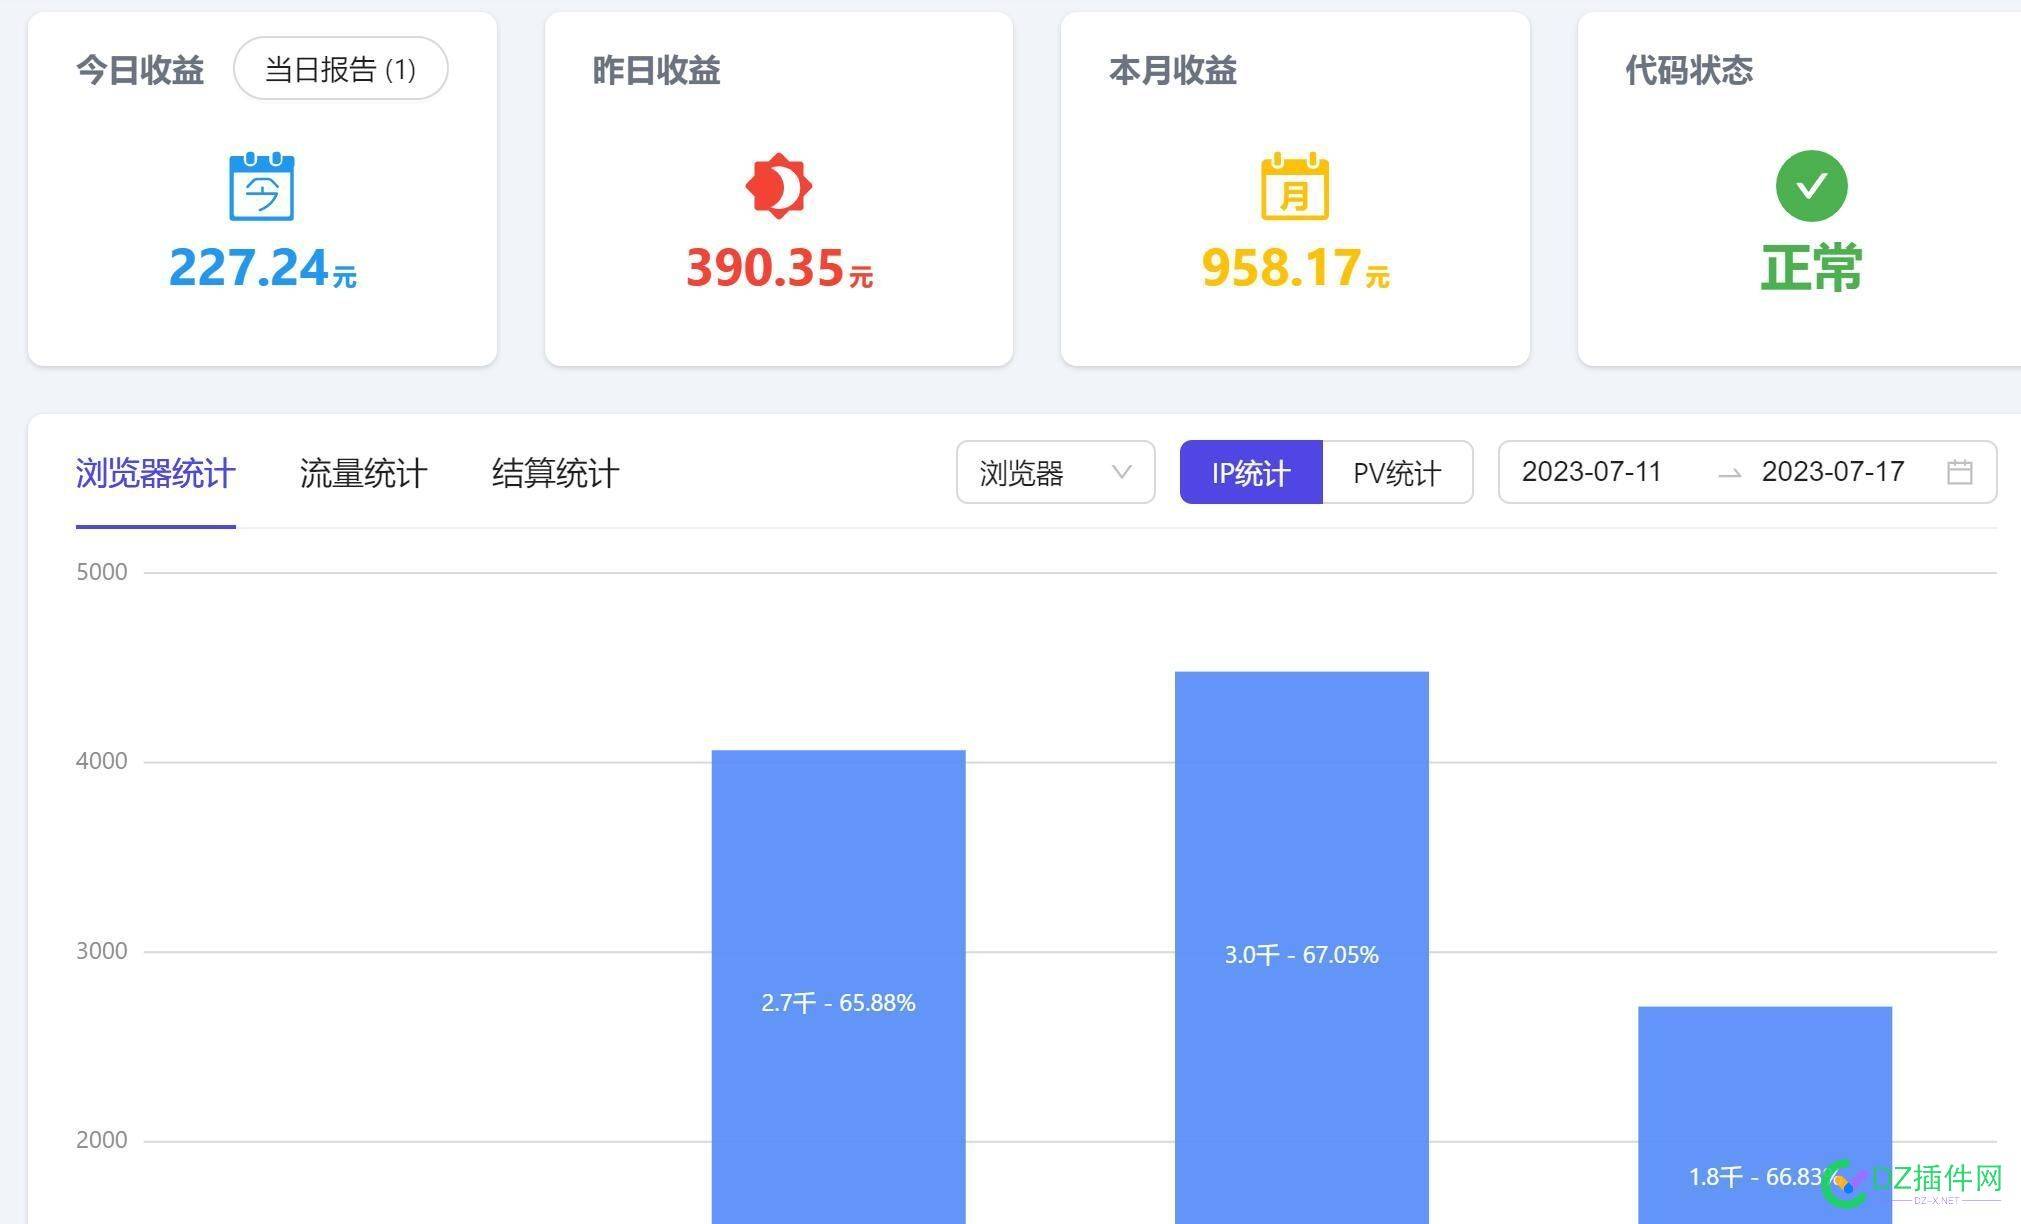Open the date range calendar icon
The image size is (2021, 1224).
(1960, 472)
